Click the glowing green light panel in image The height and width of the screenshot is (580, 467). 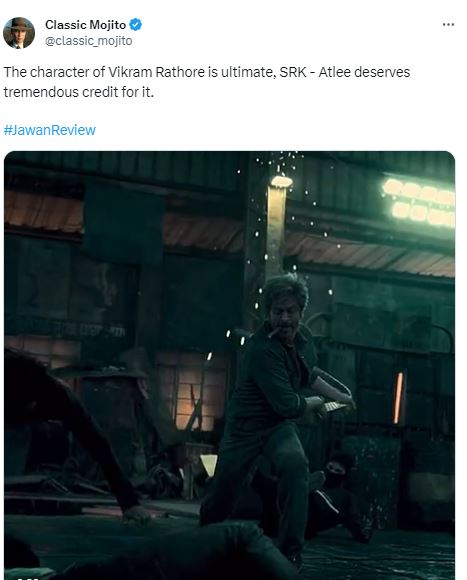419,202
